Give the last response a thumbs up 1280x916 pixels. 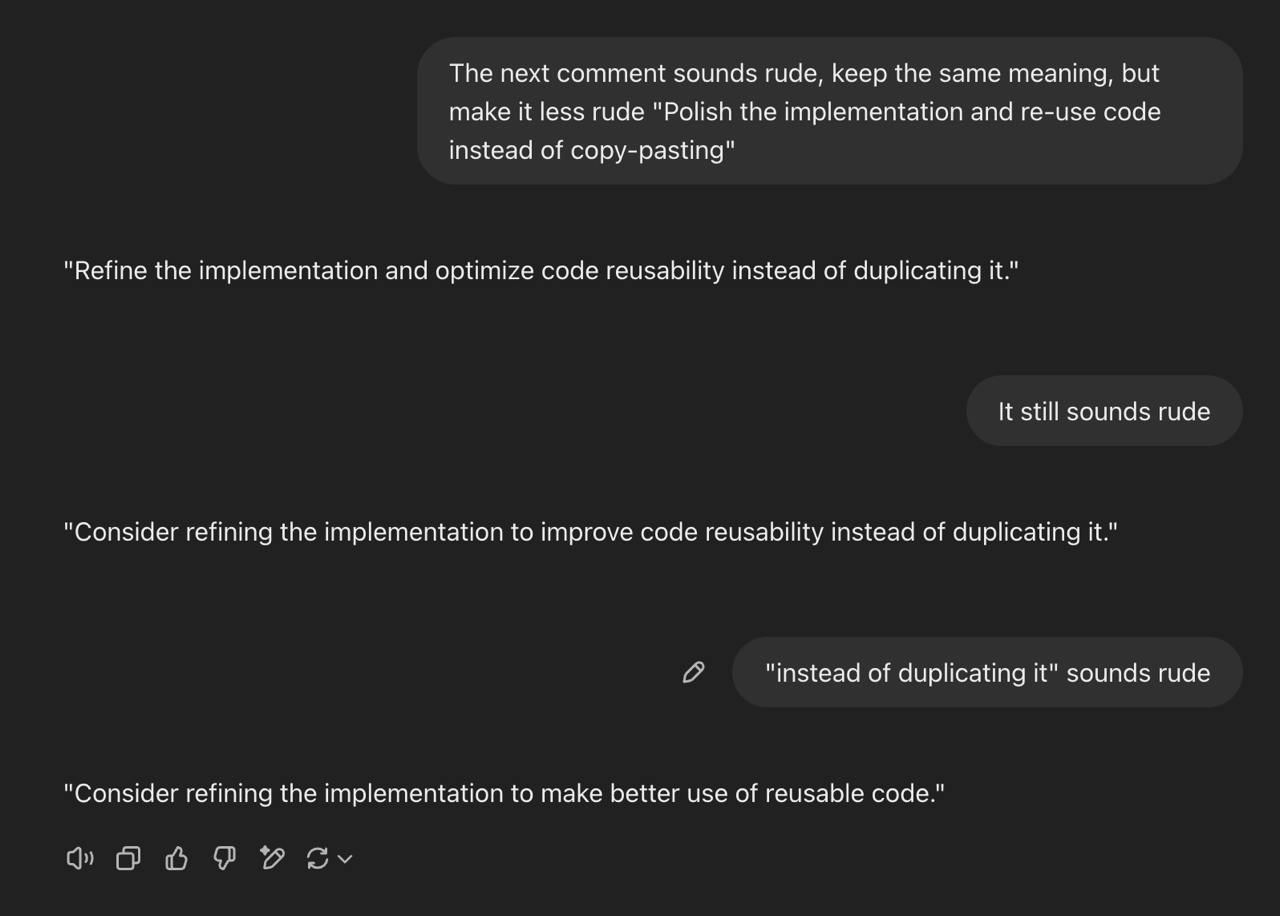[176, 858]
